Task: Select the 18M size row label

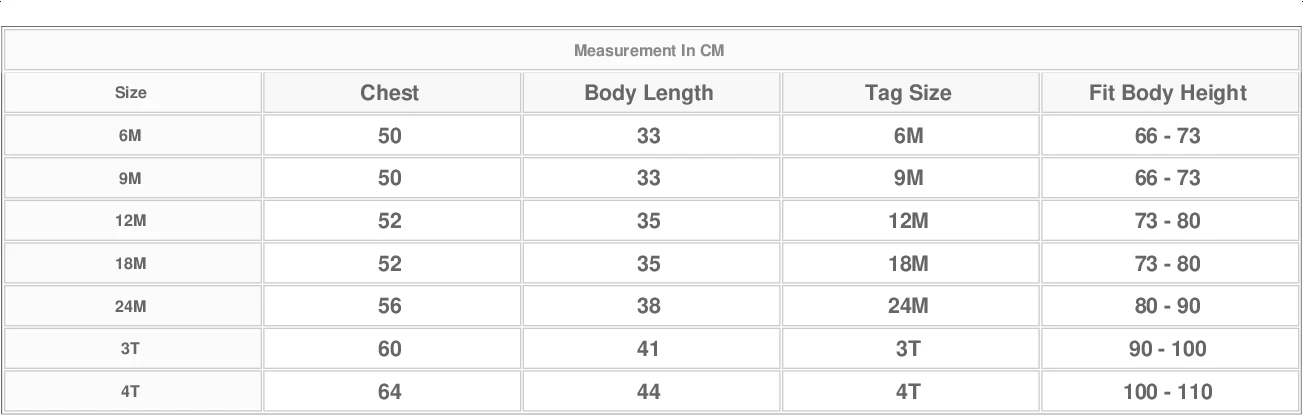Action: (131, 264)
